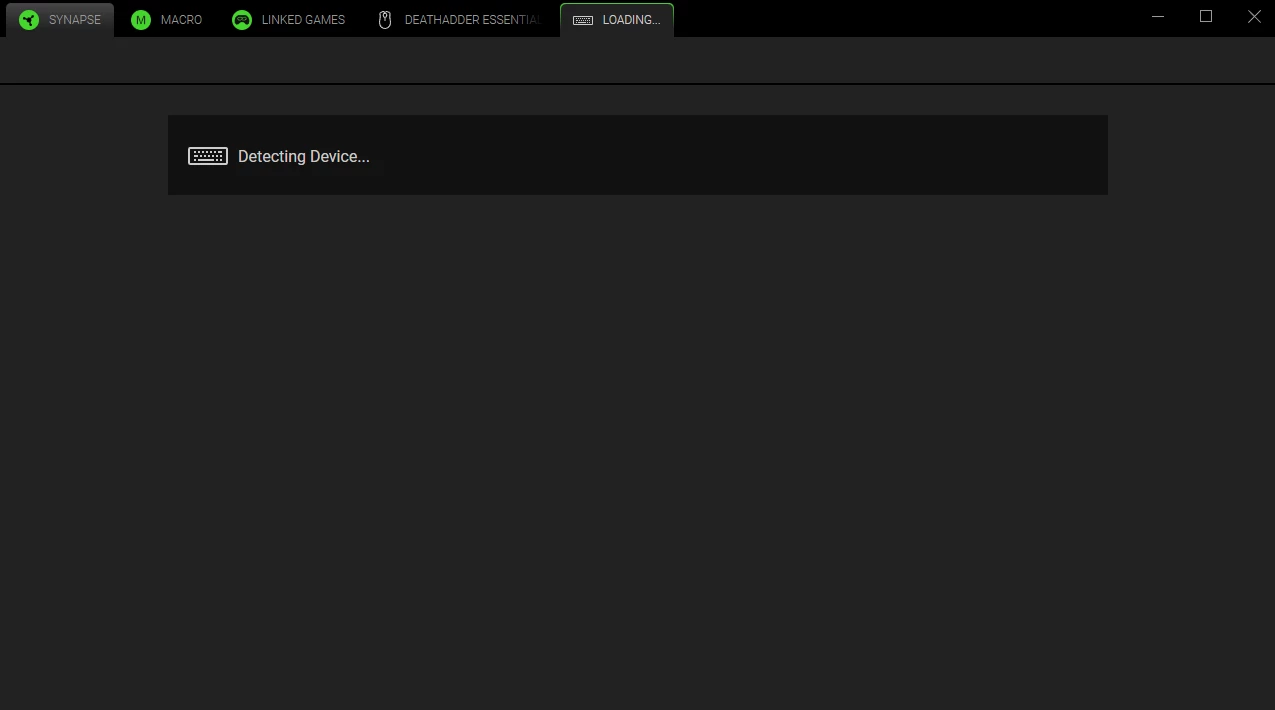Click the DeathAdder mouse icon
This screenshot has height=710, width=1275.
(x=385, y=20)
